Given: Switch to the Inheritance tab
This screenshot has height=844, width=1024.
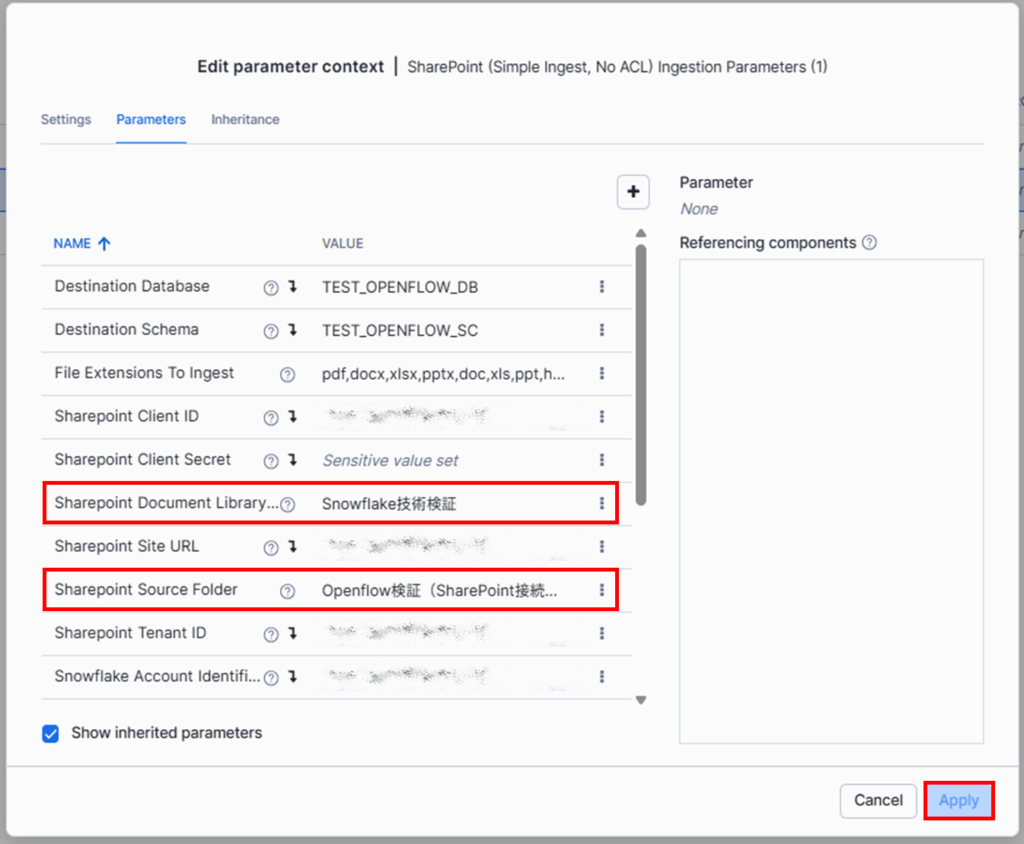Looking at the screenshot, I should pyautogui.click(x=245, y=120).
